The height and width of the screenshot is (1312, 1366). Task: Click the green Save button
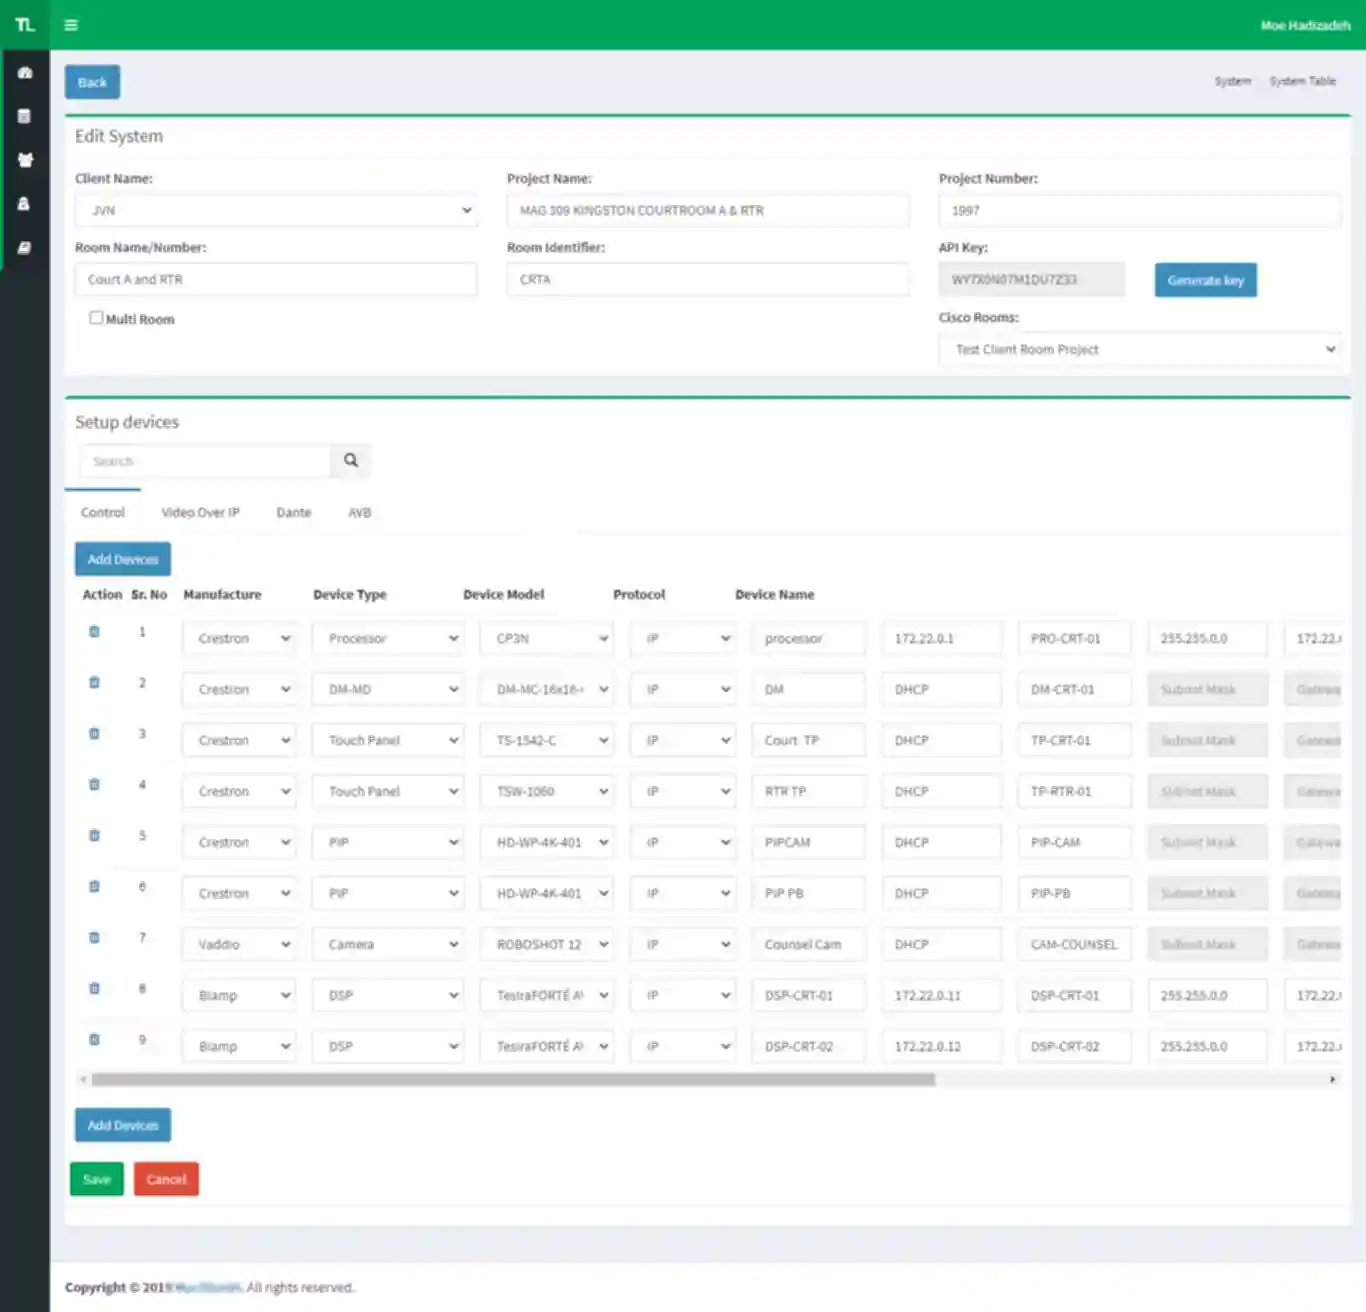[97, 1180]
